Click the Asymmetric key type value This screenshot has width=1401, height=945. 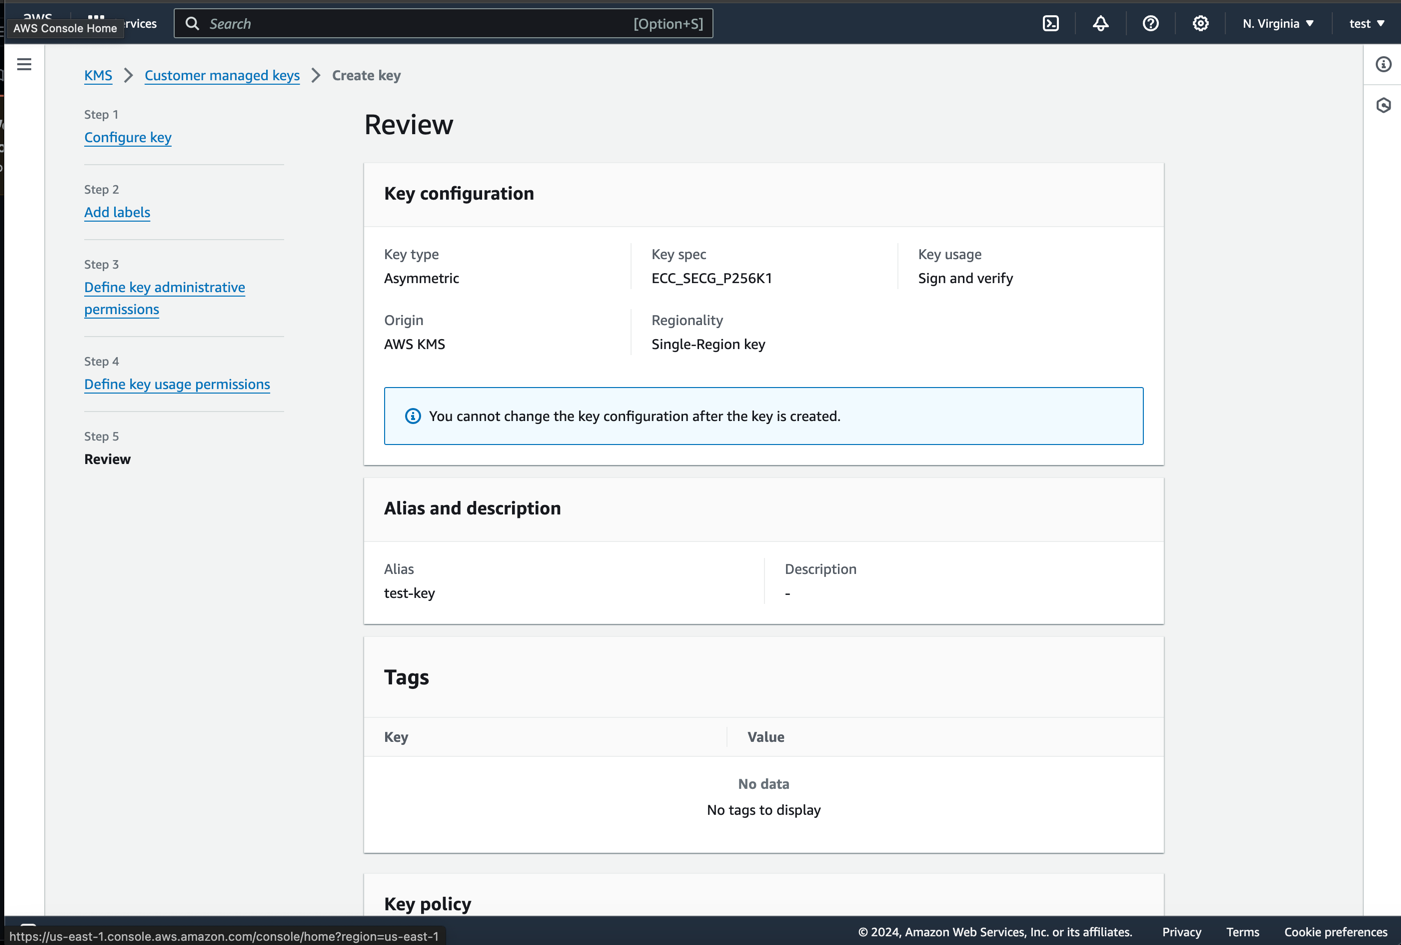tap(422, 278)
